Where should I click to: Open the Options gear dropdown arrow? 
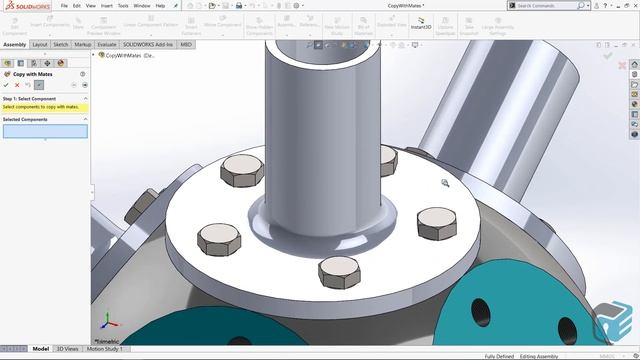point(302,6)
